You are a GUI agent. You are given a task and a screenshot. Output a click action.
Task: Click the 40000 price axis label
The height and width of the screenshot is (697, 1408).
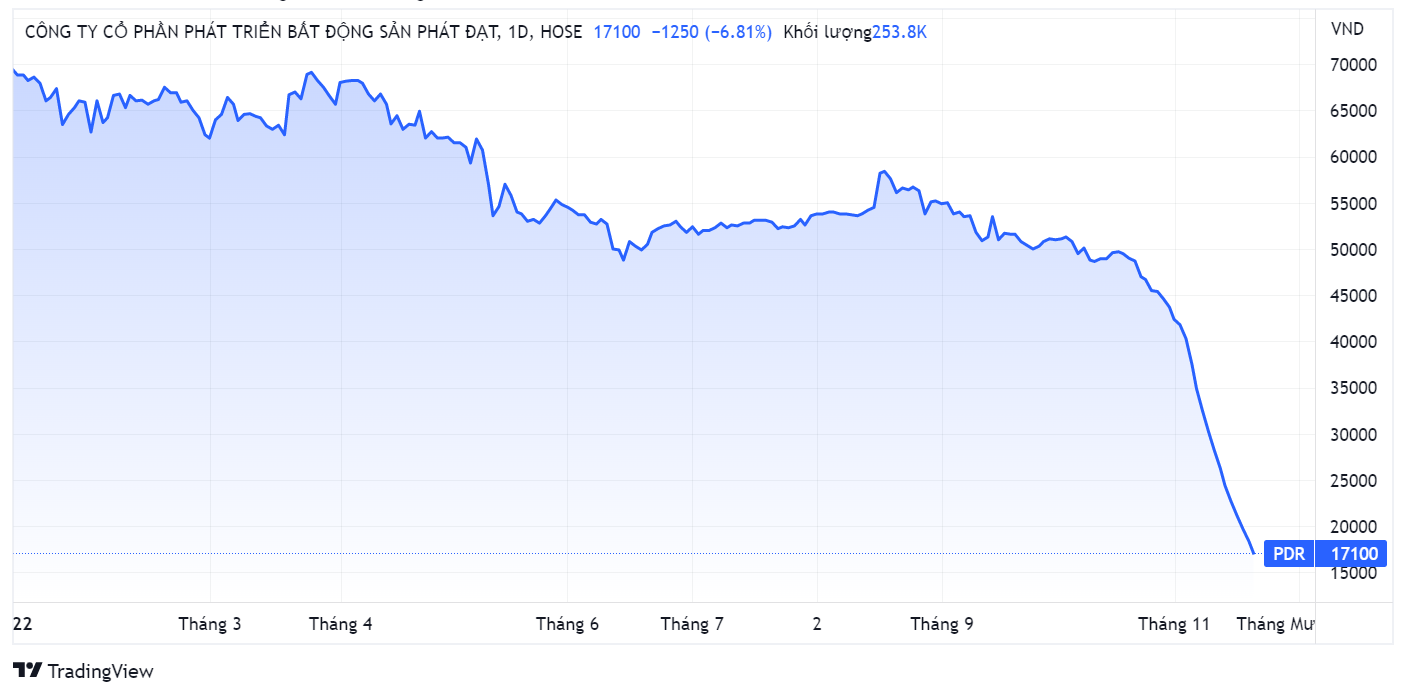1354,342
